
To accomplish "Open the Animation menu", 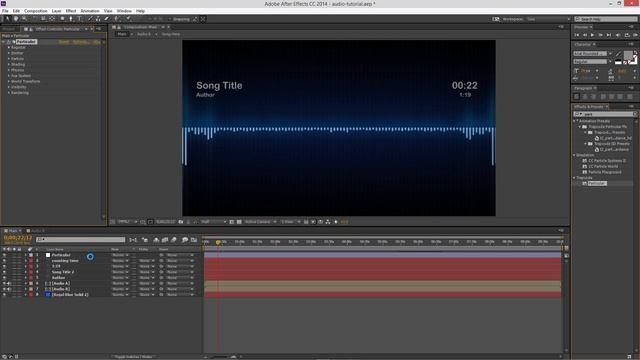I will [90, 11].
